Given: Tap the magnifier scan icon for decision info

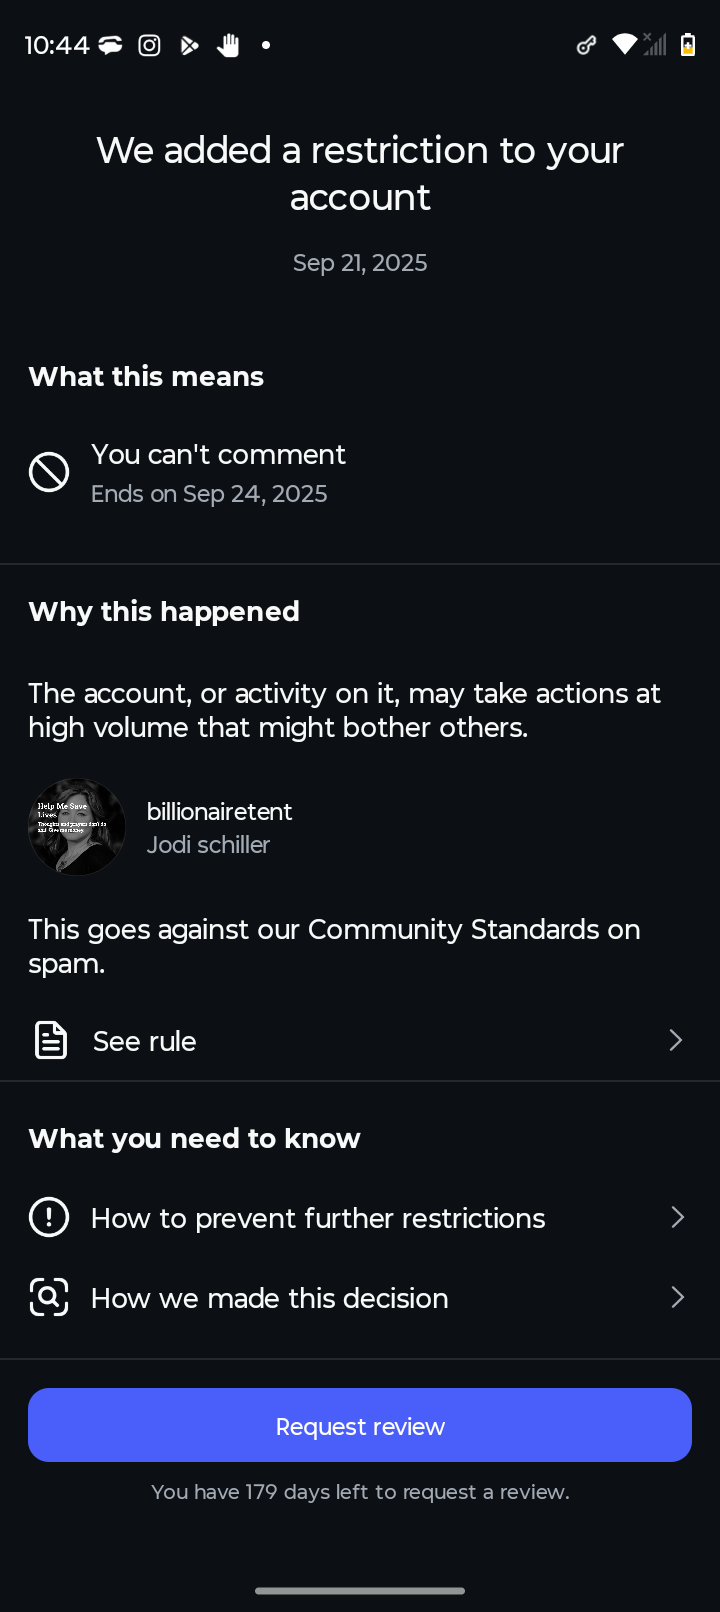Looking at the screenshot, I should tap(49, 1297).
